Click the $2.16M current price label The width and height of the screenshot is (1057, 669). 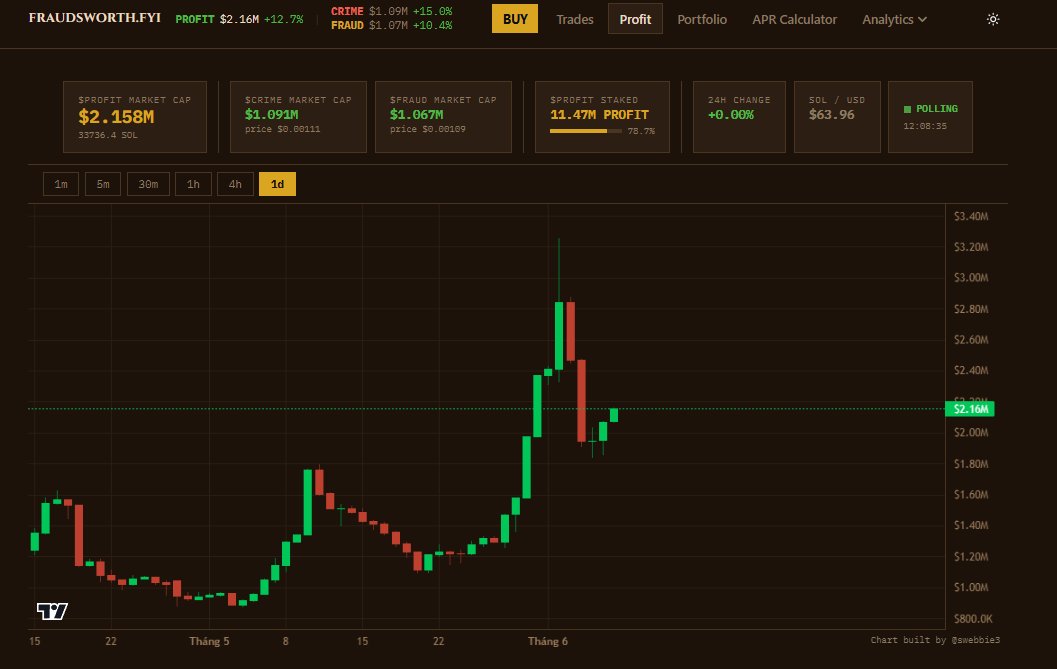click(x=970, y=409)
